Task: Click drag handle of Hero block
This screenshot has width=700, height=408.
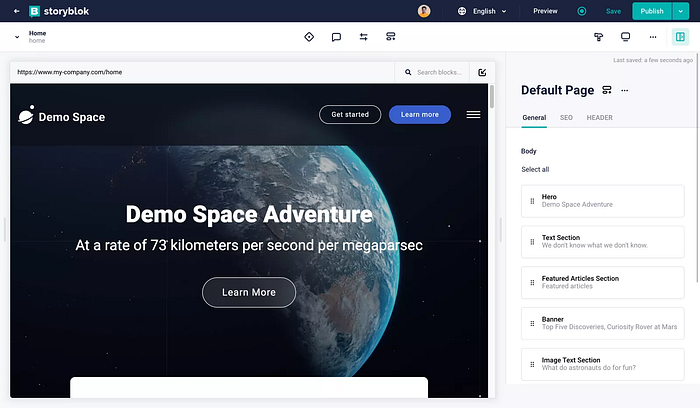Action: click(532, 201)
